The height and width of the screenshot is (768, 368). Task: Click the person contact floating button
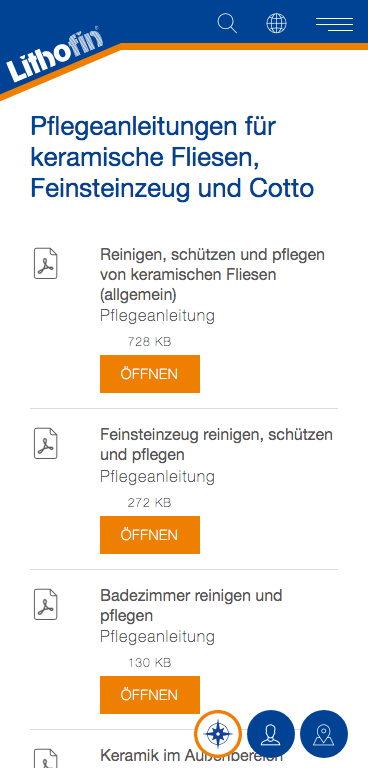(x=271, y=734)
